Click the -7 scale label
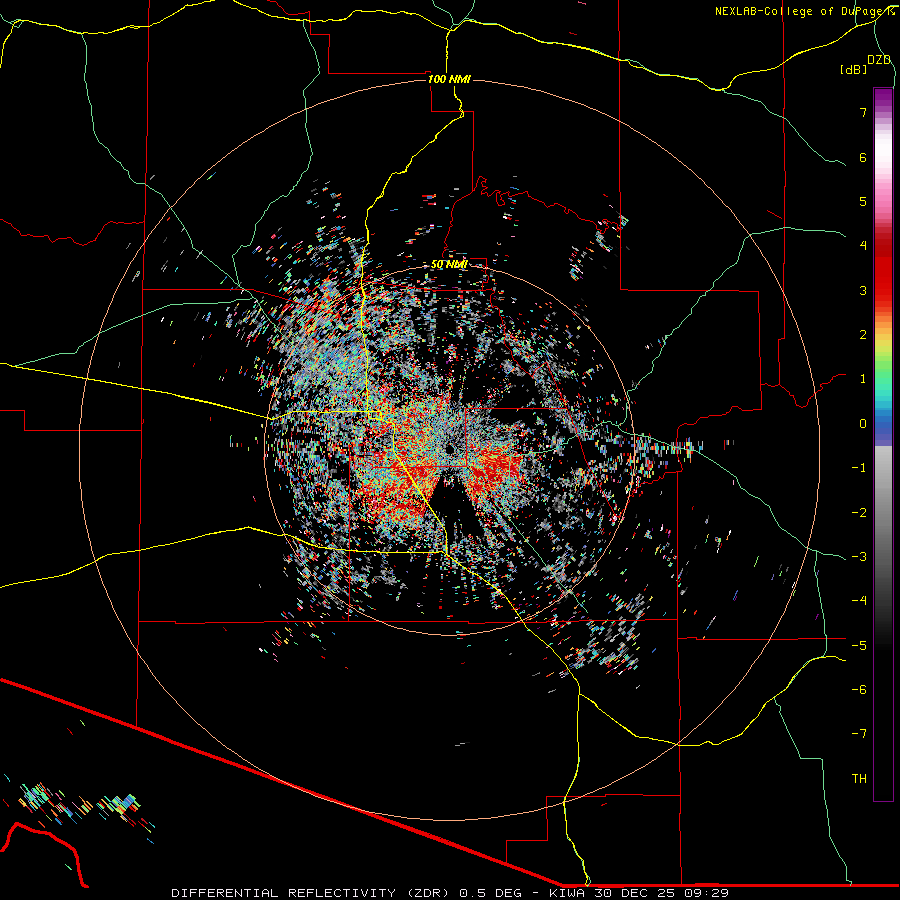The height and width of the screenshot is (900, 900). [x=859, y=734]
